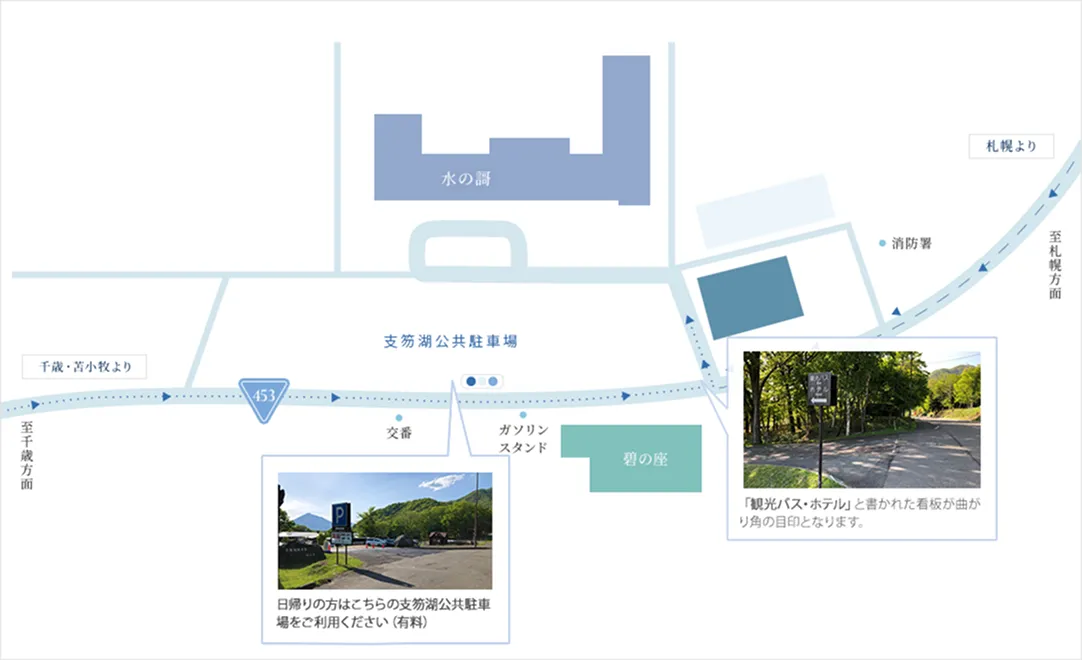Click the blue dot above ガソリンスタンド
Image resolution: width=1082 pixels, height=660 pixels.
(523, 415)
